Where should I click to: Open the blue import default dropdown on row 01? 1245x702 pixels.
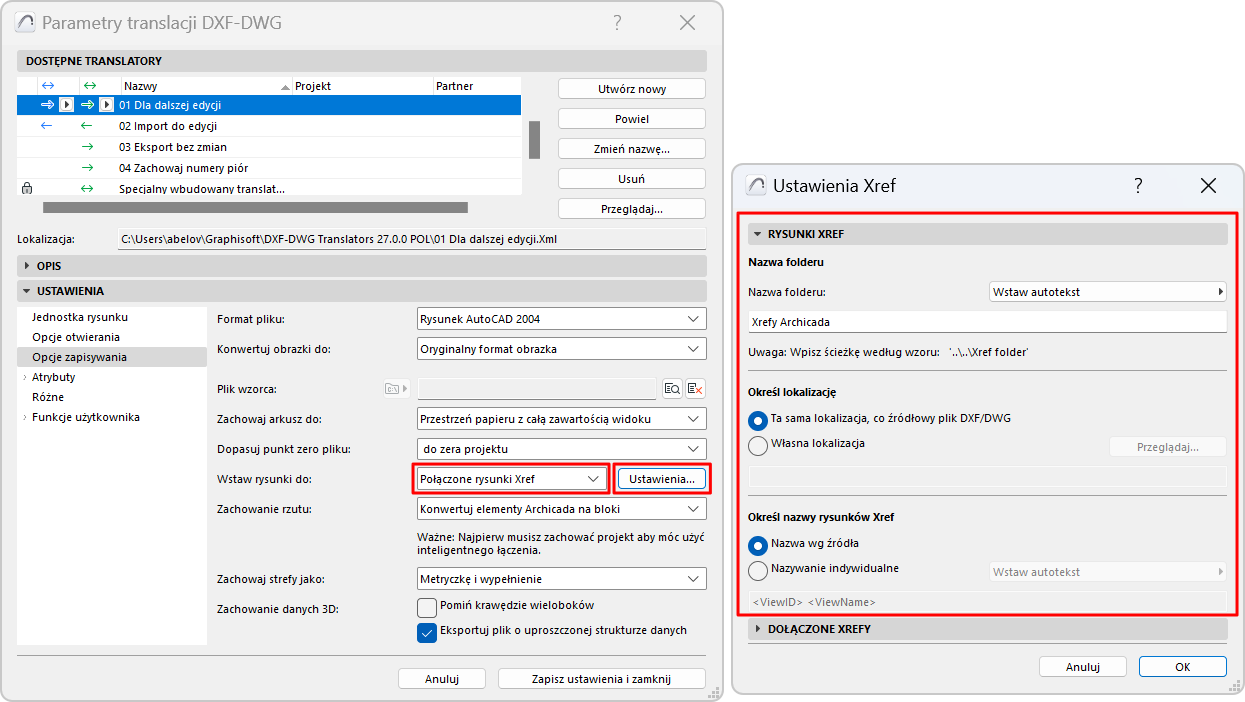66,104
